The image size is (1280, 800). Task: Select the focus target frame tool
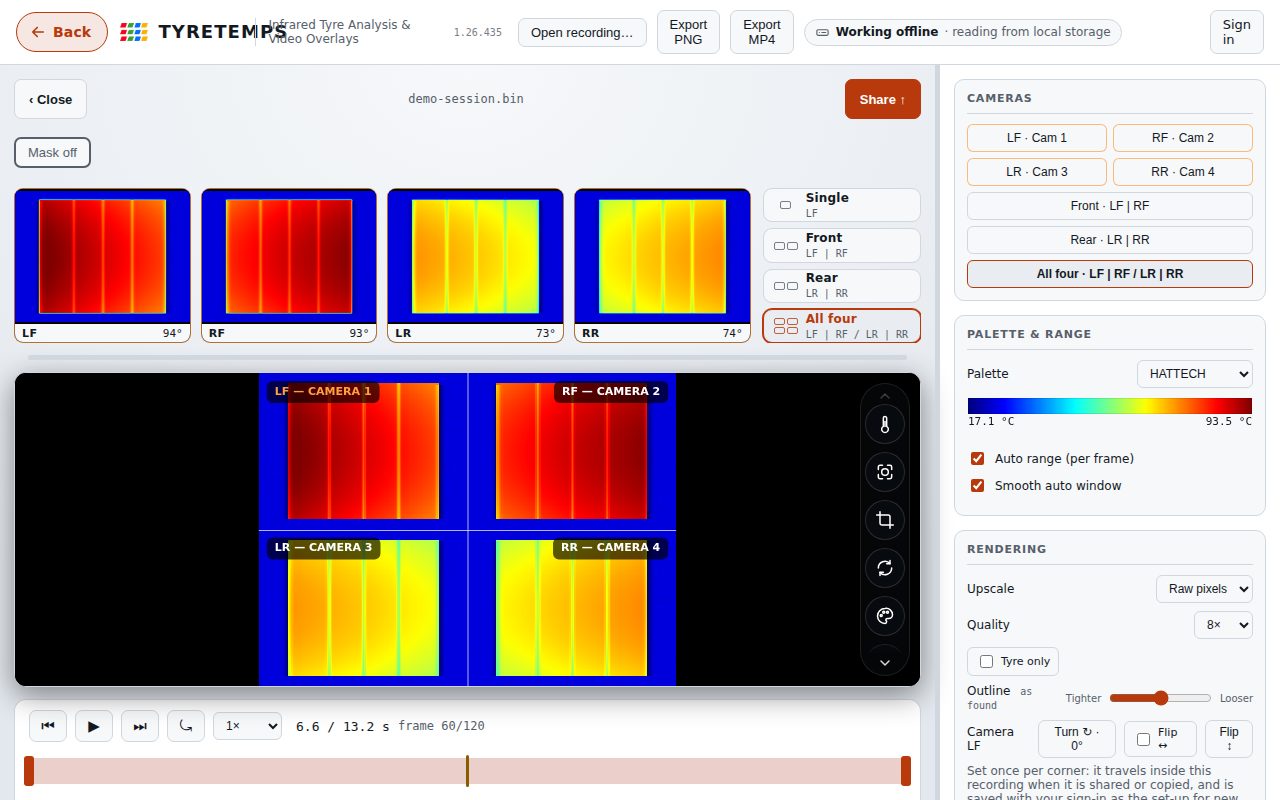pyautogui.click(x=885, y=472)
